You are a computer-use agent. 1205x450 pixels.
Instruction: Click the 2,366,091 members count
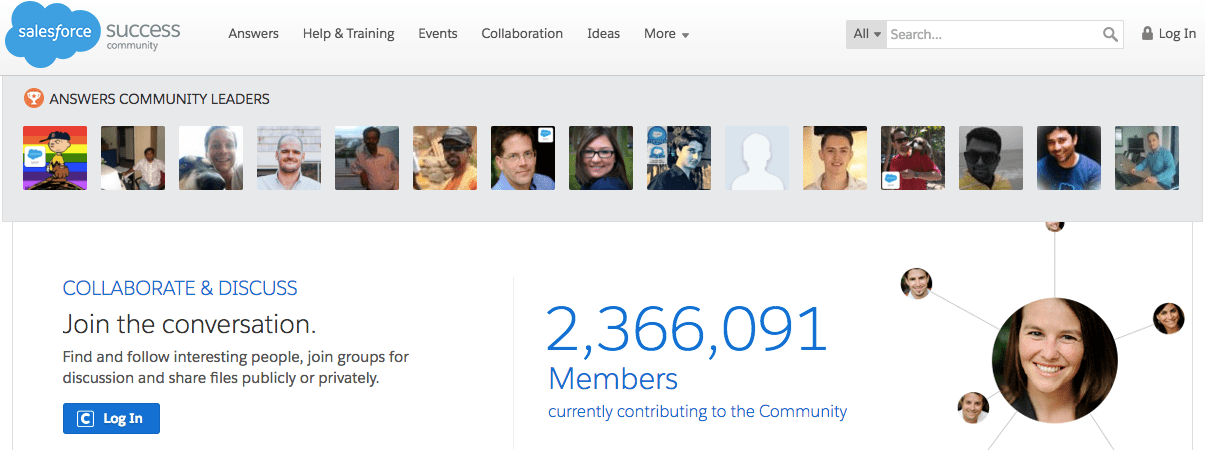(x=688, y=330)
